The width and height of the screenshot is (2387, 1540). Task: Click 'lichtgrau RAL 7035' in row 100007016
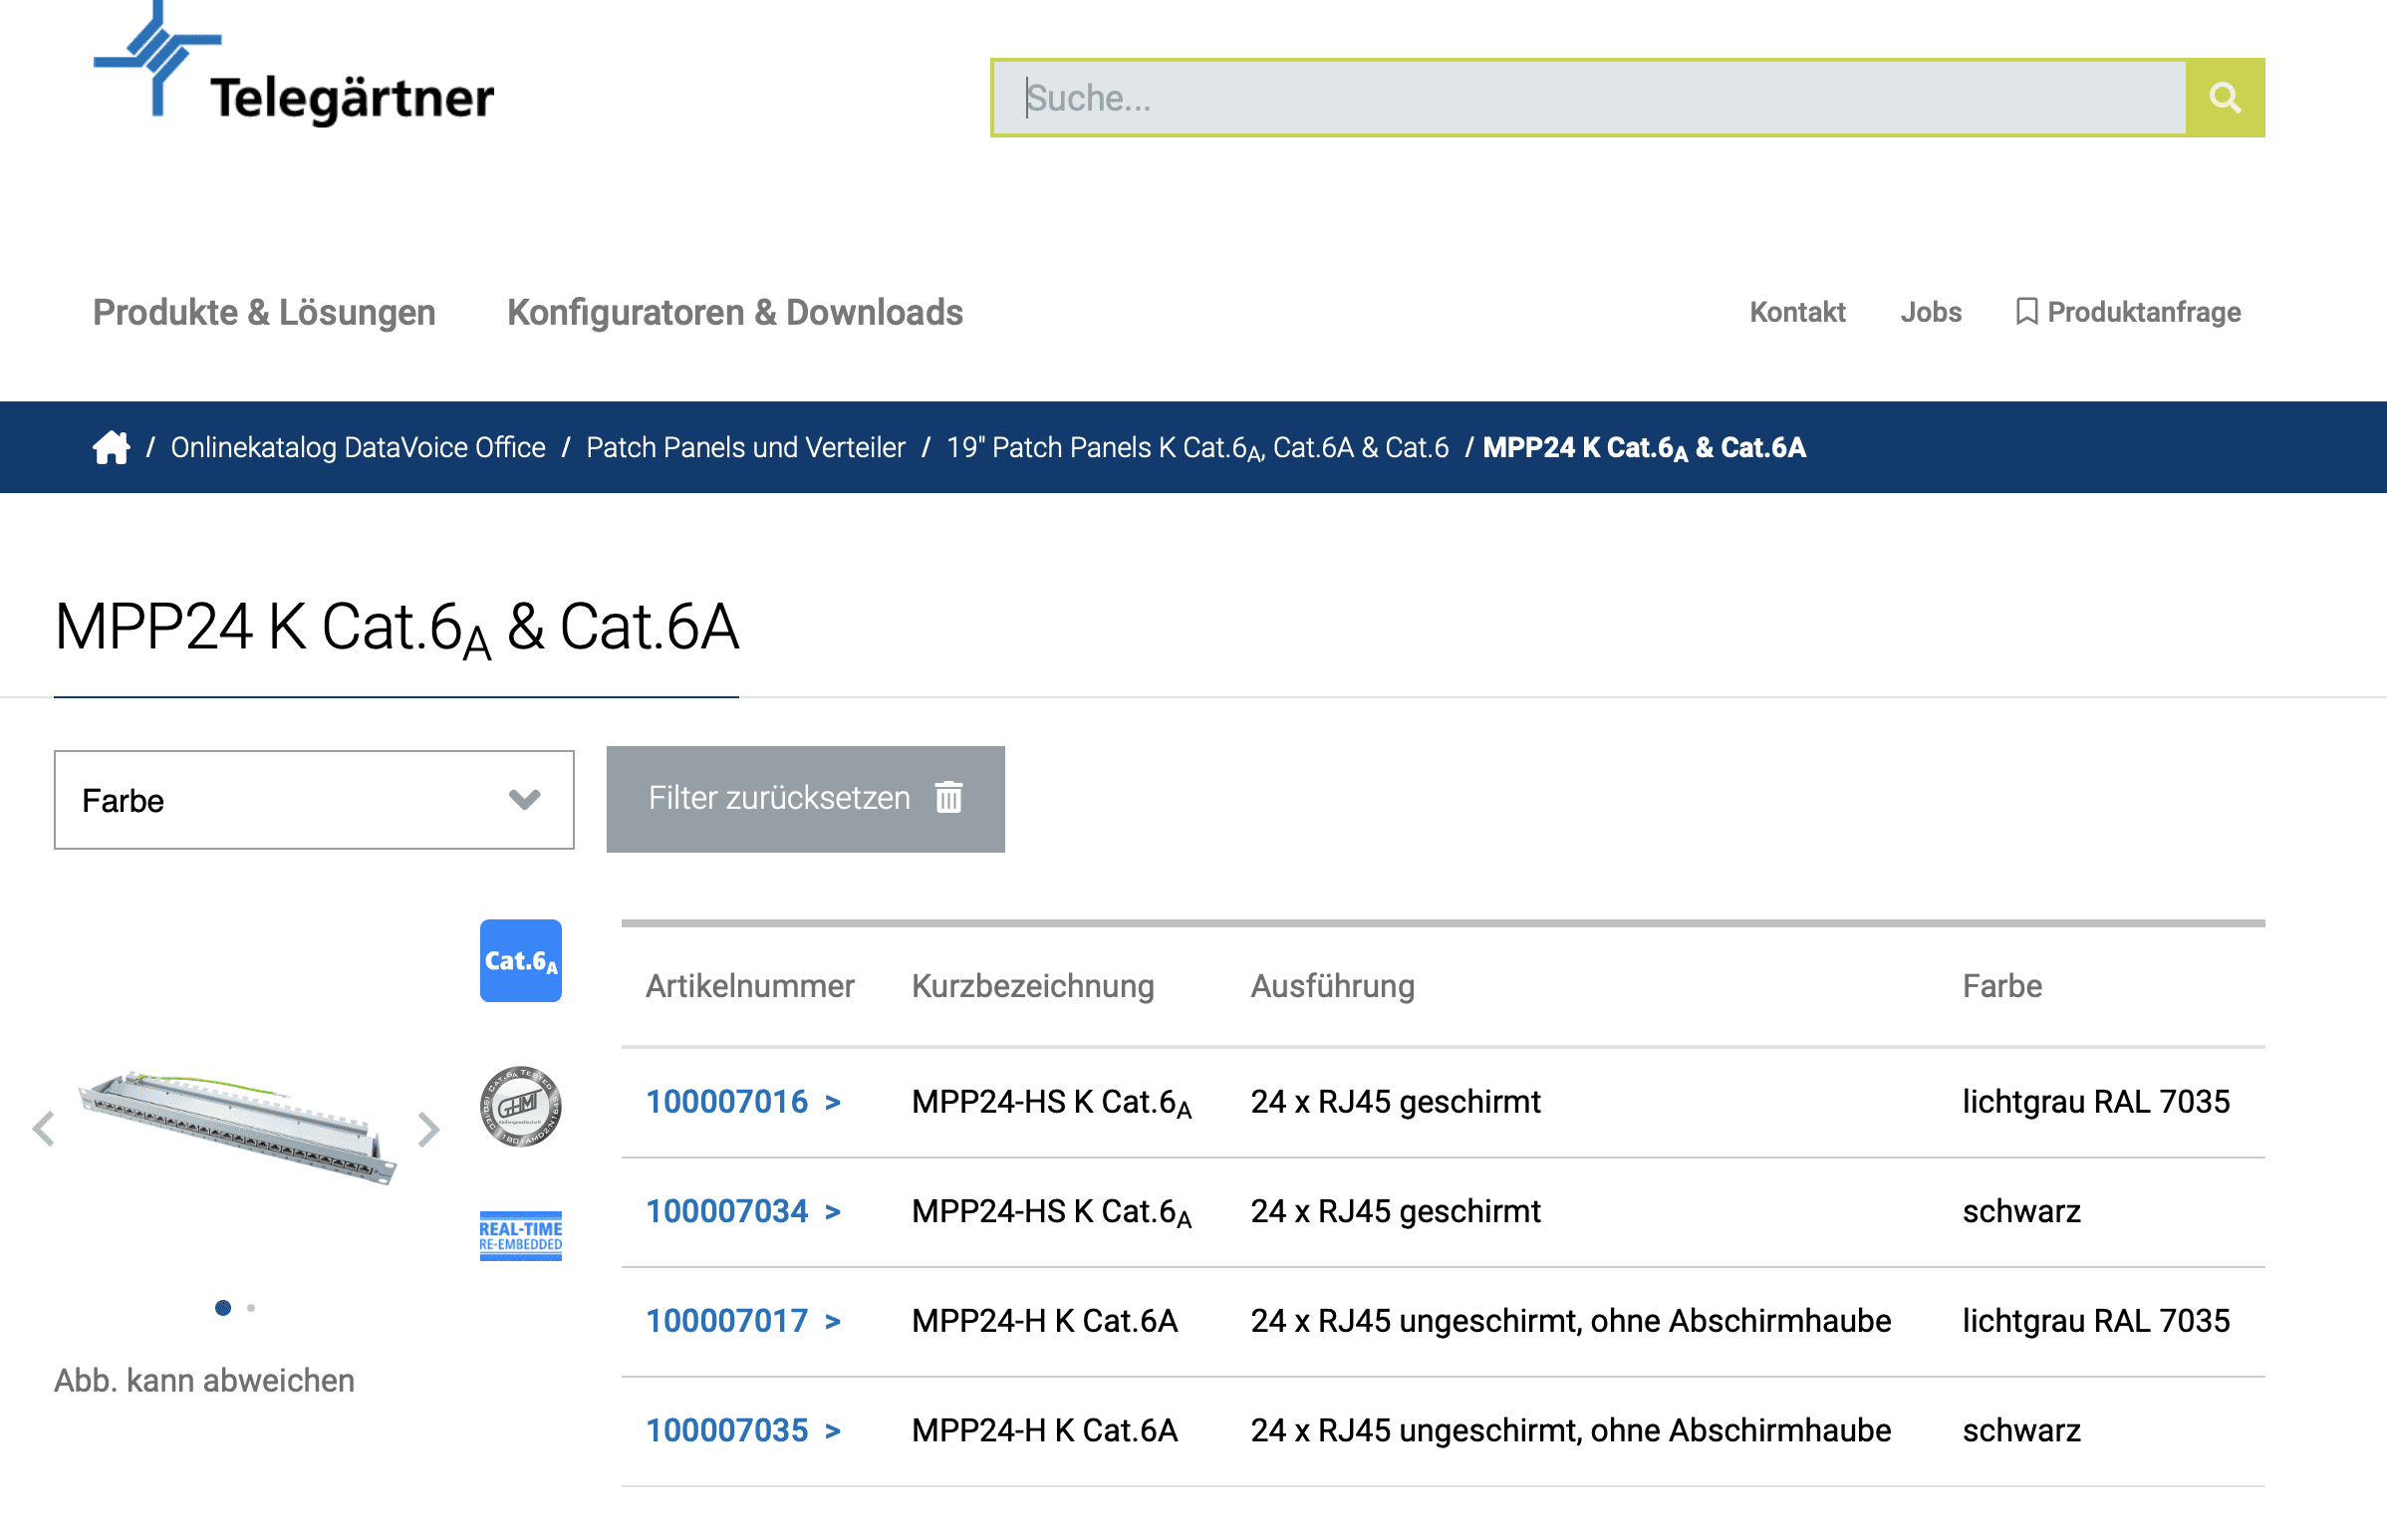(x=2096, y=1102)
